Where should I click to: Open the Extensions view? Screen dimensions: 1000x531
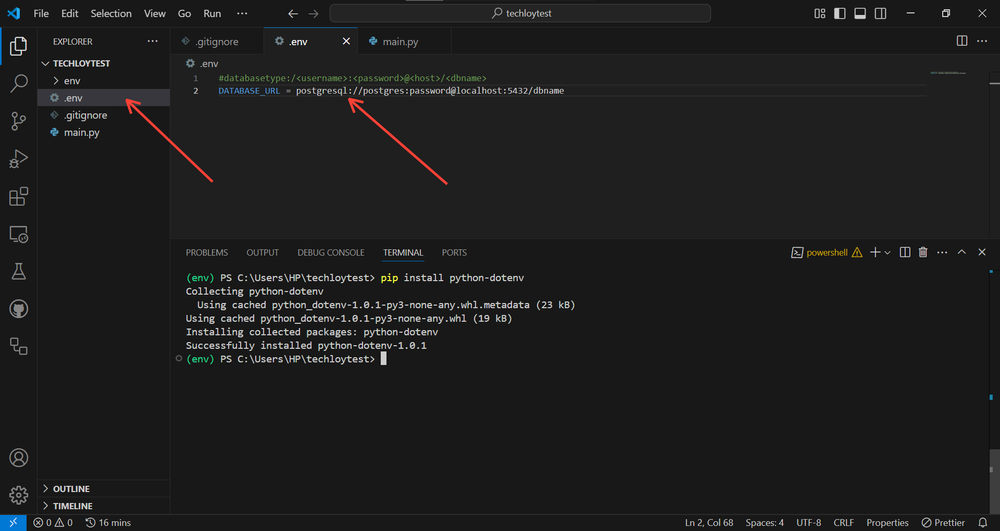click(18, 197)
